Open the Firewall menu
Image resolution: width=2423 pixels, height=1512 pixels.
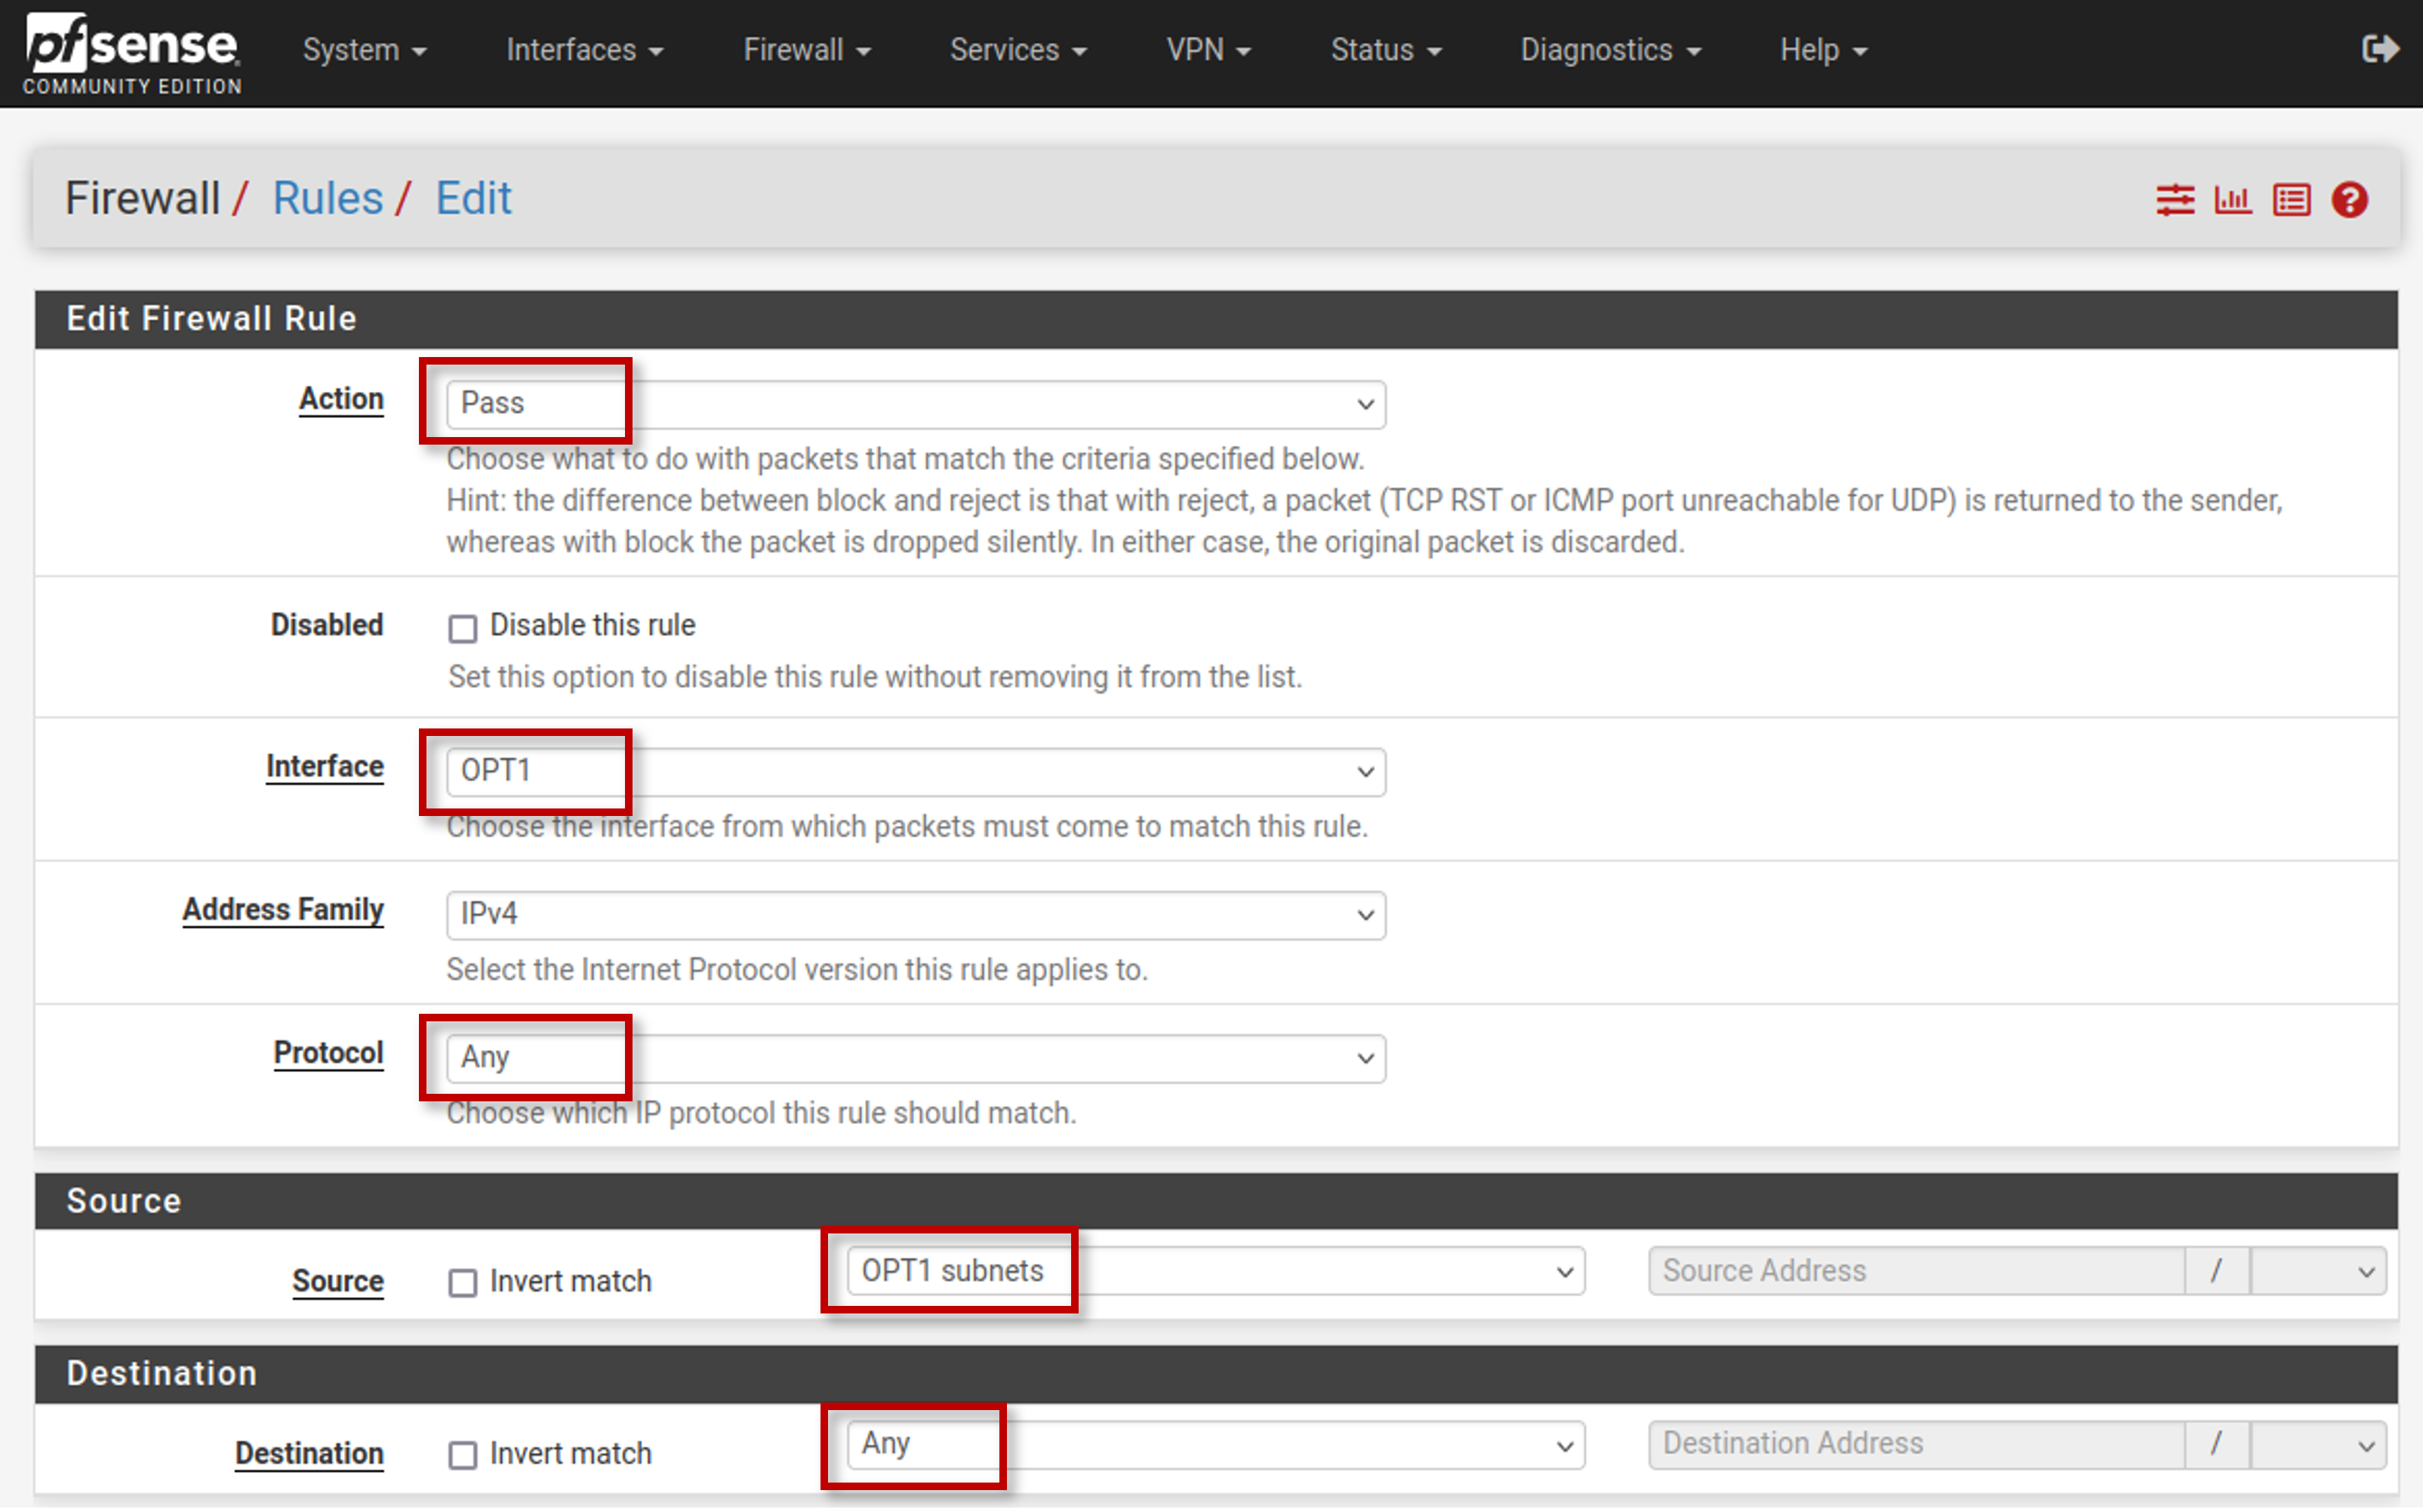click(807, 50)
